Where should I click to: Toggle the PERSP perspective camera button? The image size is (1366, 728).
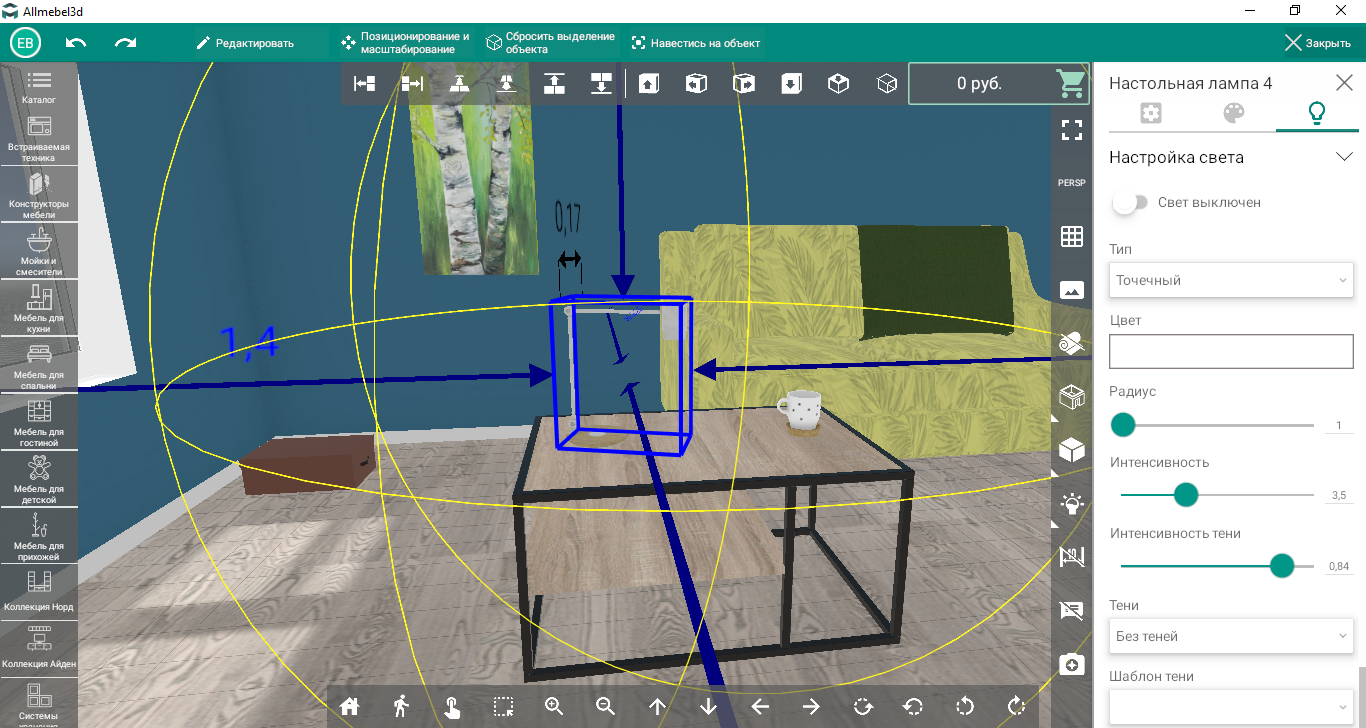[1072, 183]
